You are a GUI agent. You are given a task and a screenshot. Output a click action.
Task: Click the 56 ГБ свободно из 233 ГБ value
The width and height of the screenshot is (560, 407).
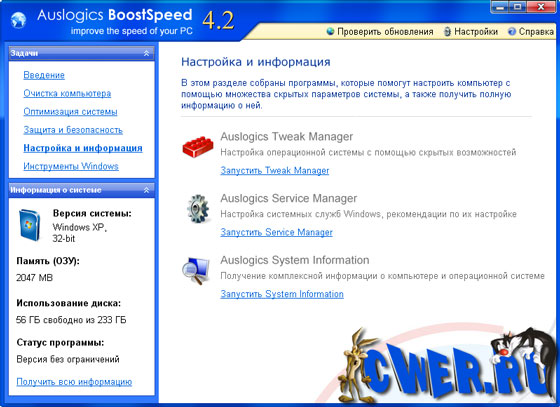click(71, 320)
